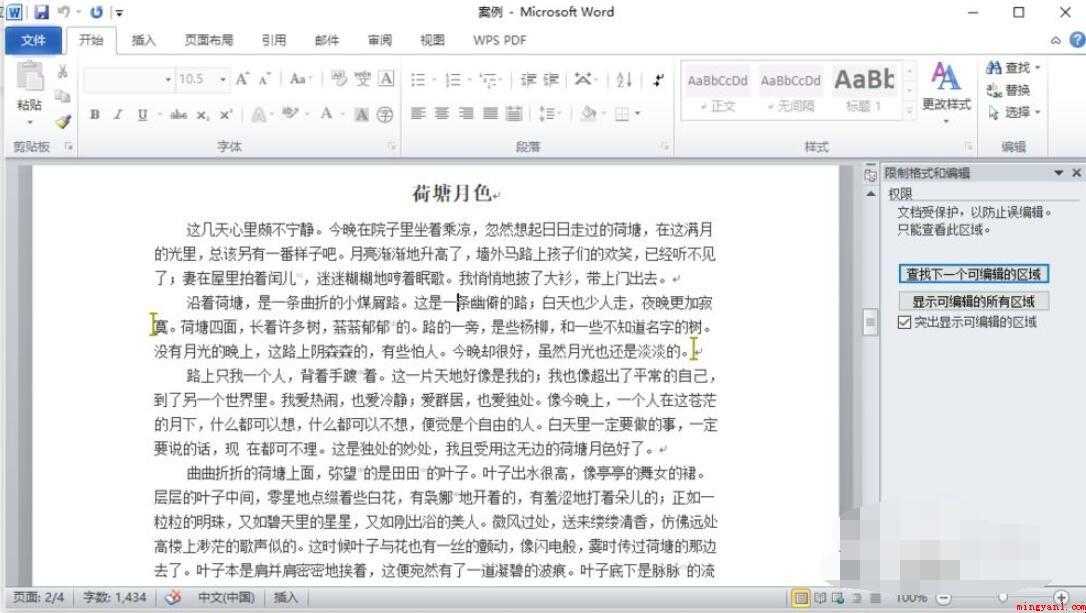Viewport: 1086px width, 613px height.
Task: Select the 无间隔 style
Action: pos(790,90)
